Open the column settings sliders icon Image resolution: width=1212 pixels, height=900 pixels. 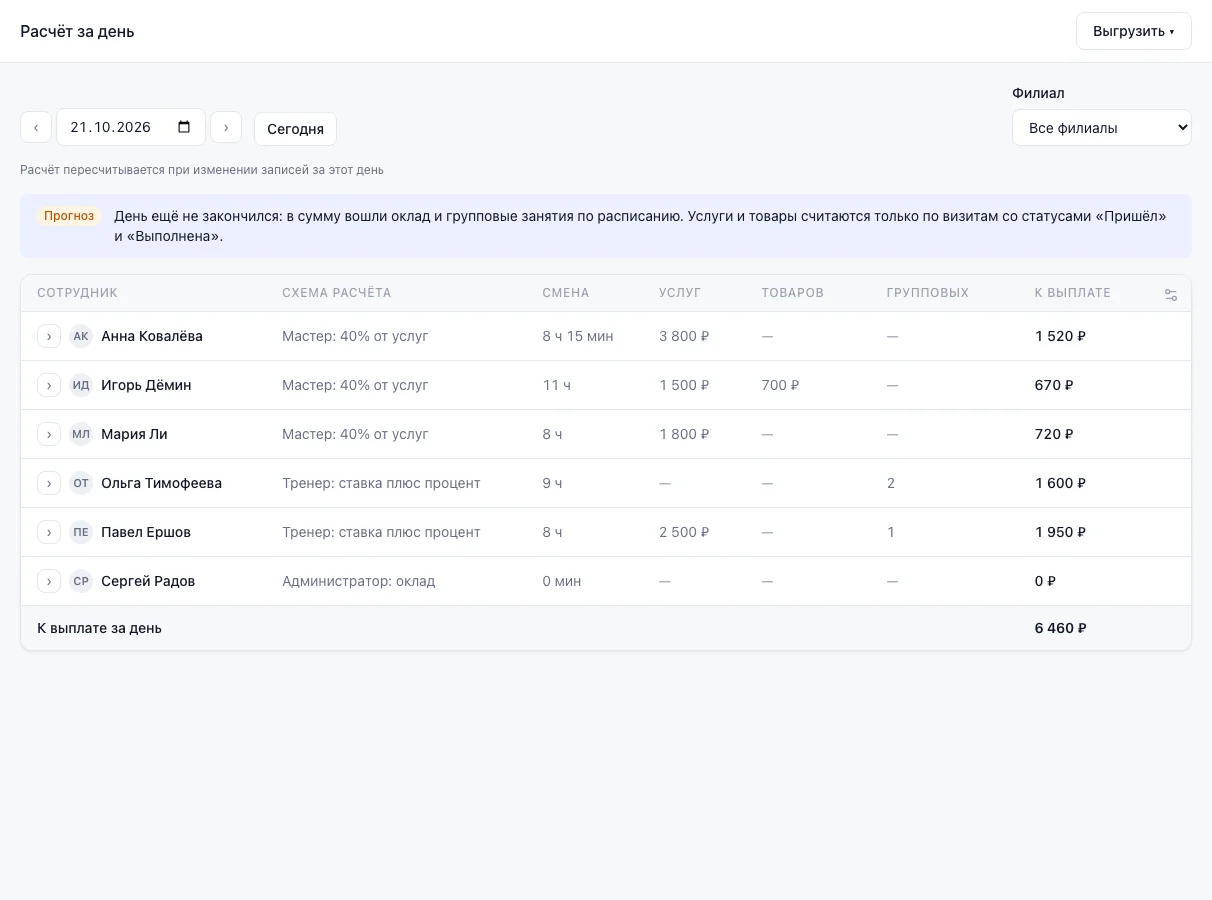[x=1171, y=294]
